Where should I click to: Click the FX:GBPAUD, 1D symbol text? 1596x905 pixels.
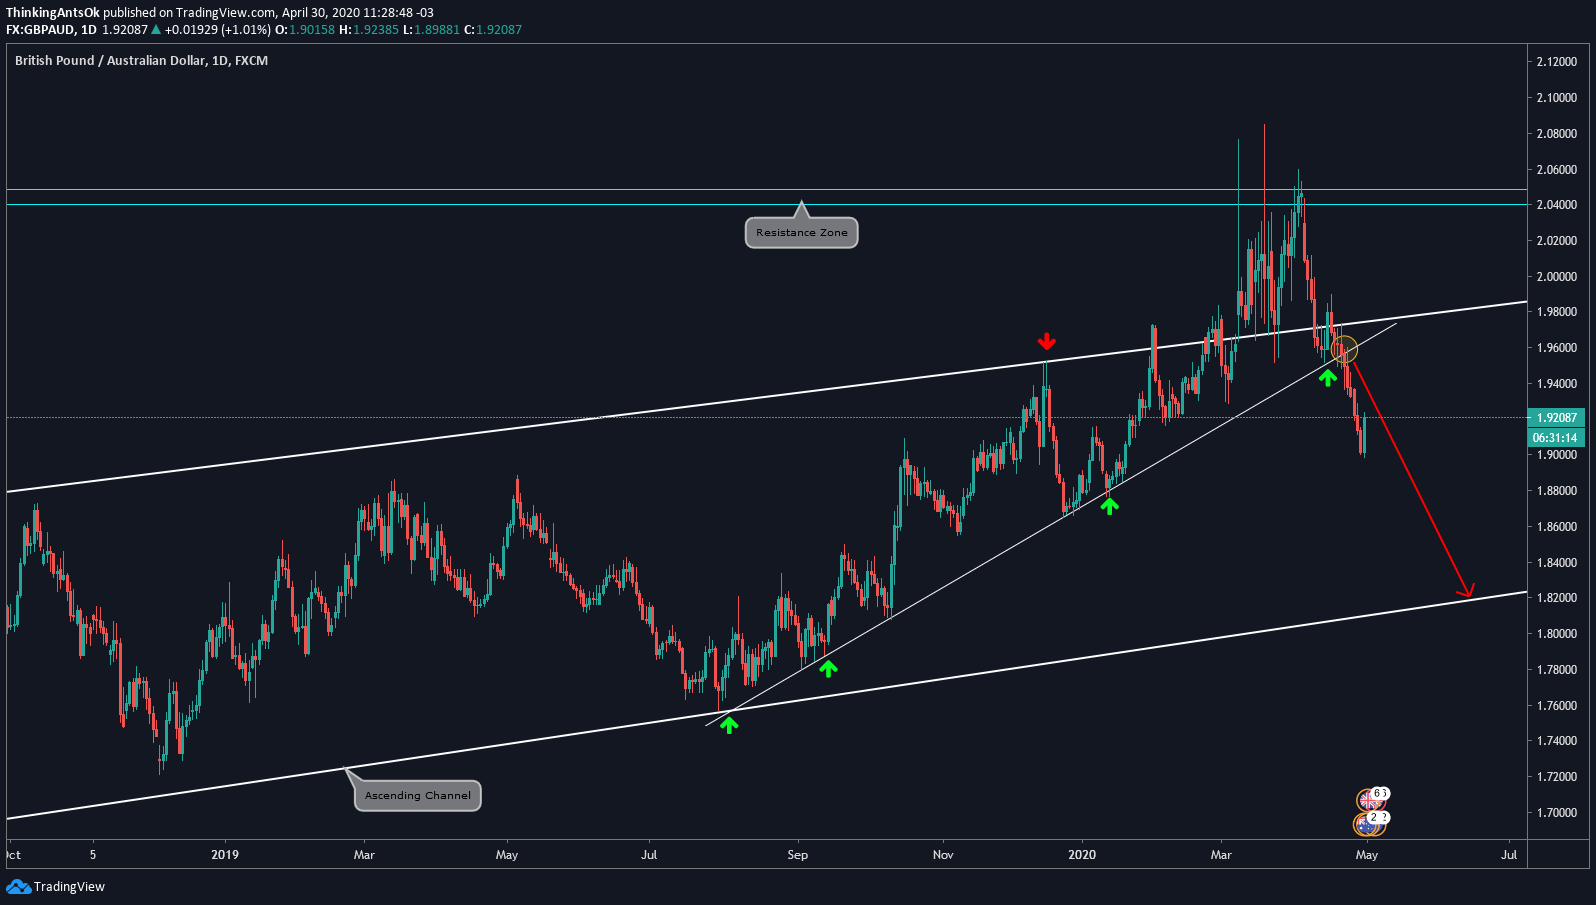pyautogui.click(x=51, y=30)
